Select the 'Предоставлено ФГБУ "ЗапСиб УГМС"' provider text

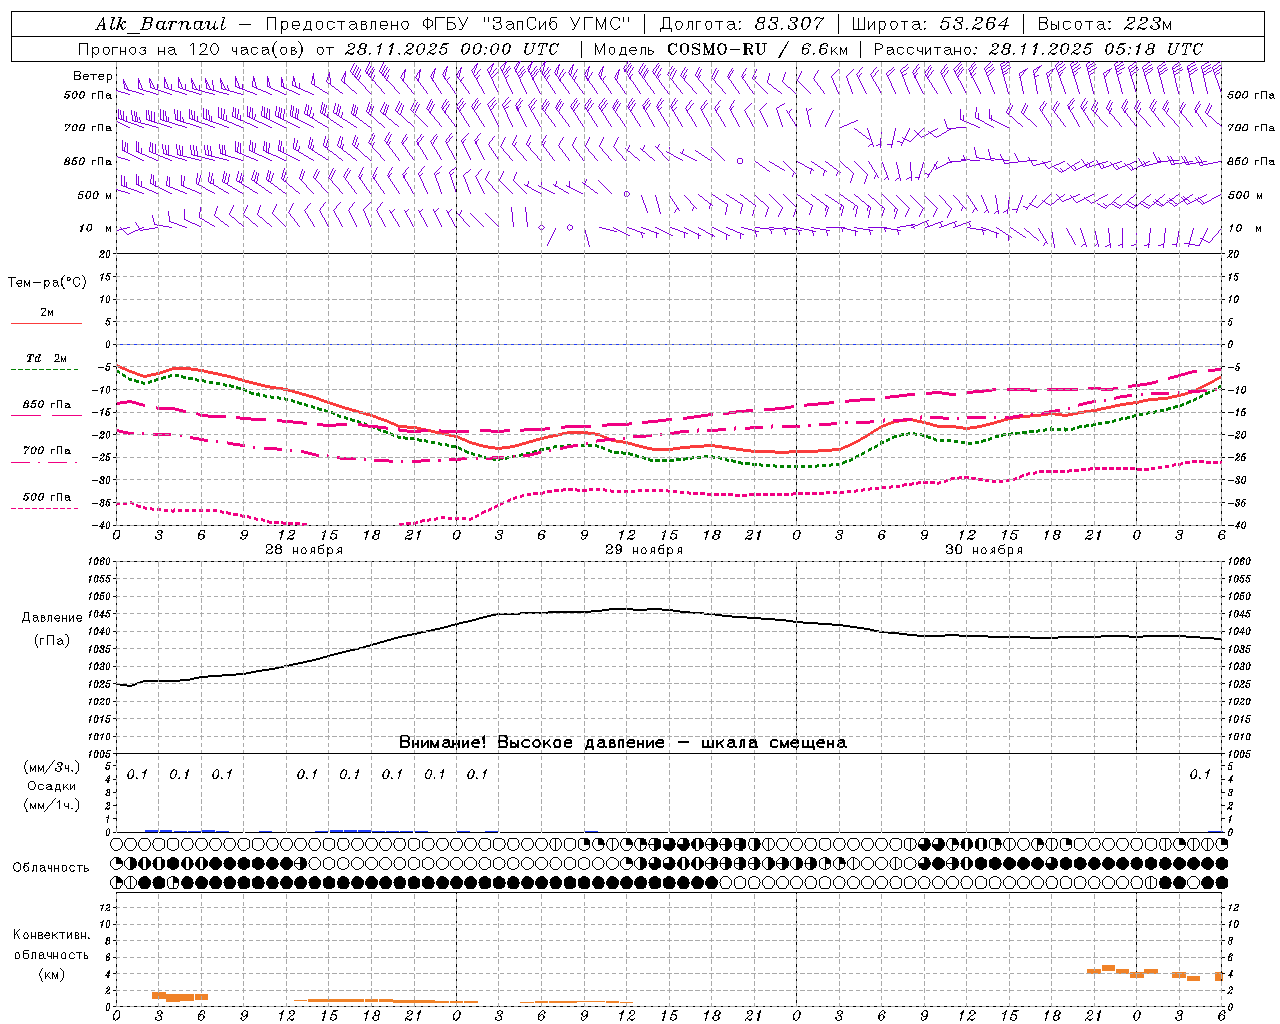[x=448, y=24]
